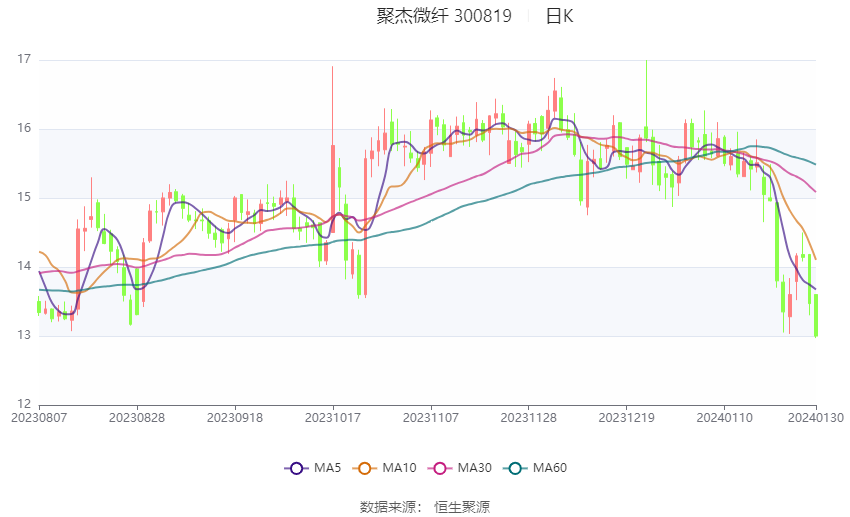Click the x-axis date label 20231107
This screenshot has height=517, width=850.
click(431, 418)
